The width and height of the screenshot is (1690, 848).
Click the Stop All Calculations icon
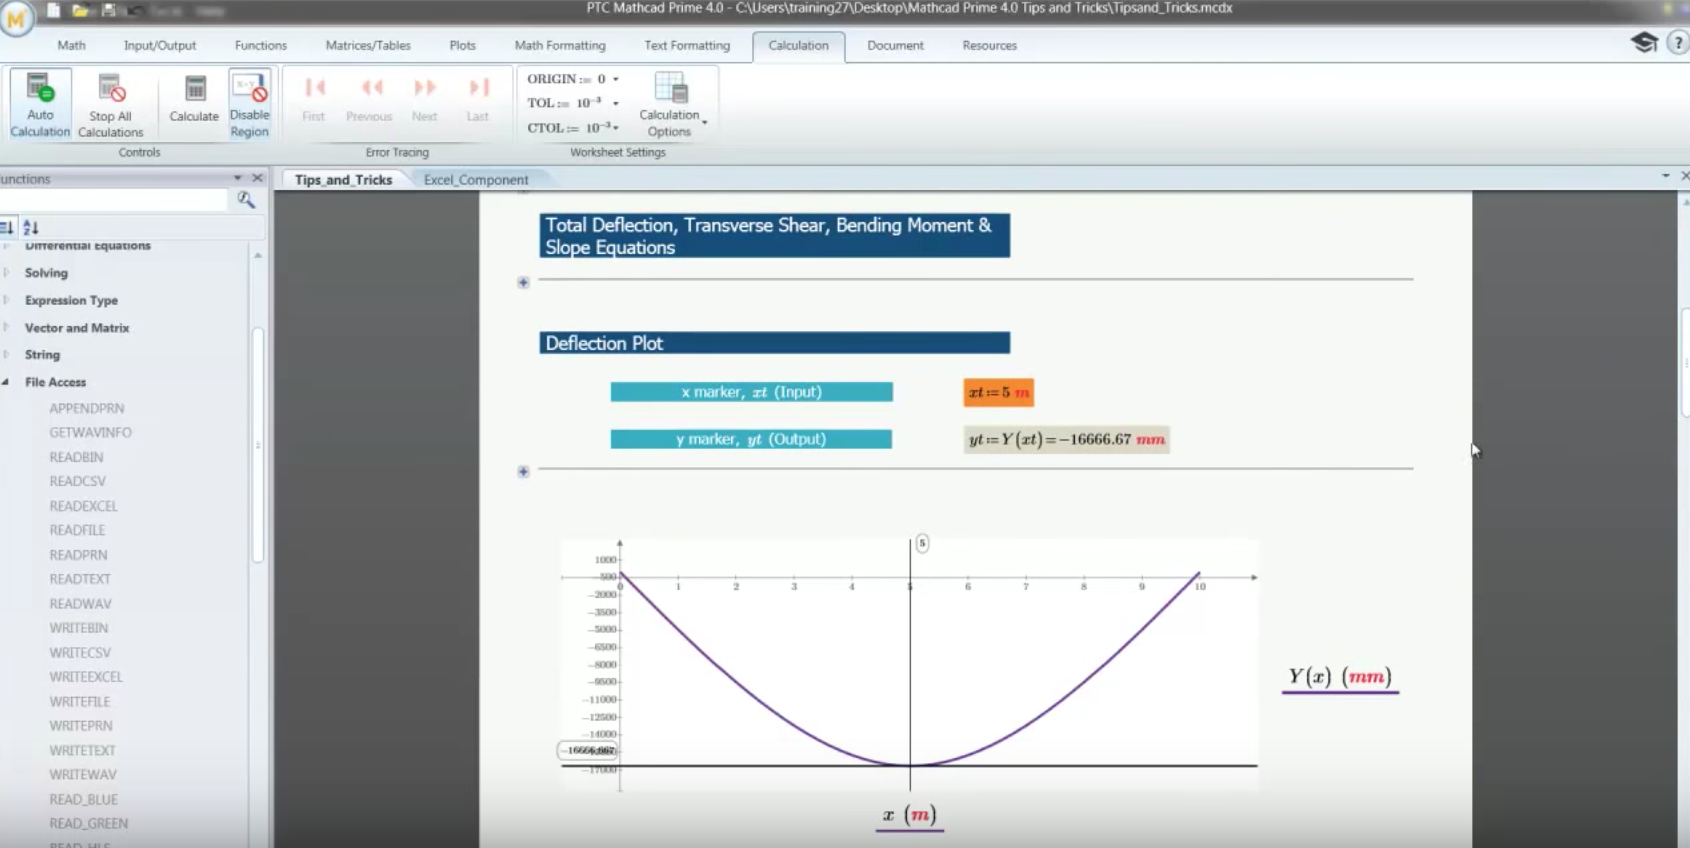(111, 104)
